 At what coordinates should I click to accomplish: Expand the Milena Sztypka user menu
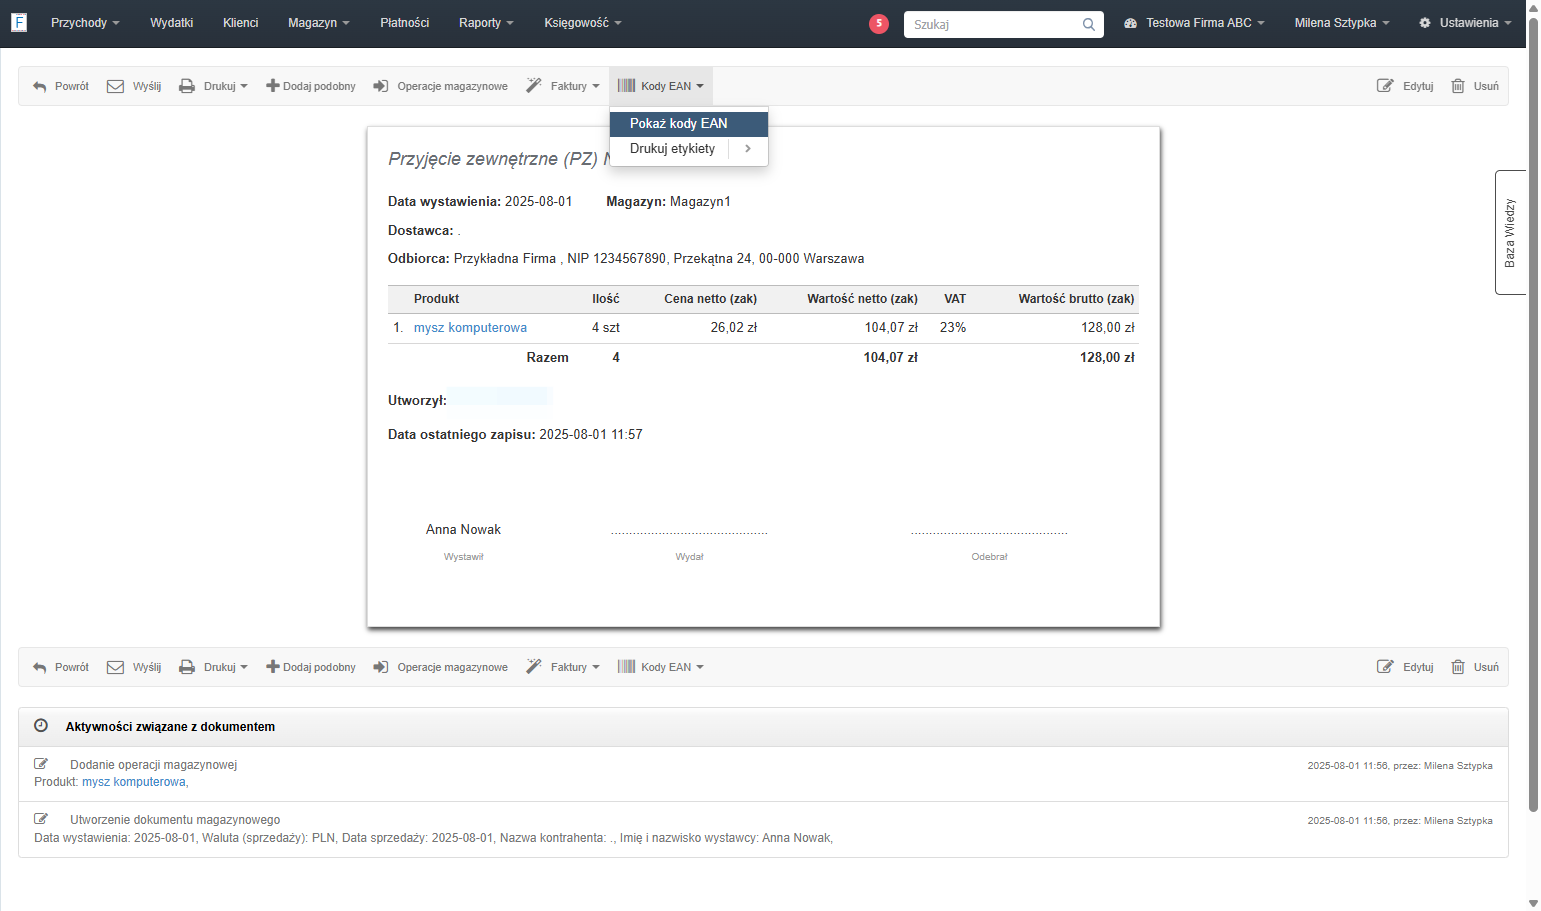coord(1342,23)
